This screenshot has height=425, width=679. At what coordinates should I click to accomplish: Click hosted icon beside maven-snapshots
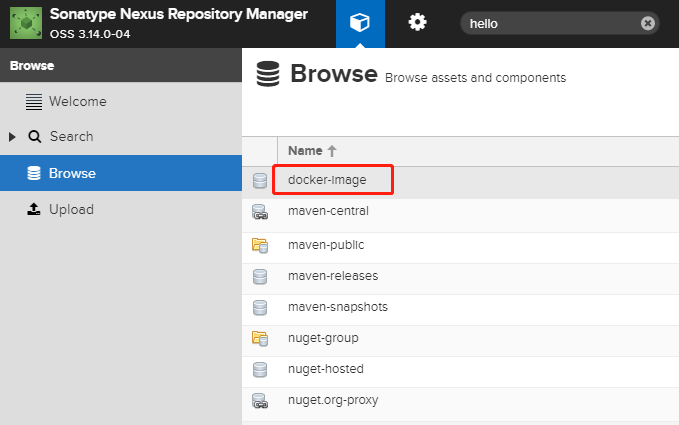[x=260, y=308]
